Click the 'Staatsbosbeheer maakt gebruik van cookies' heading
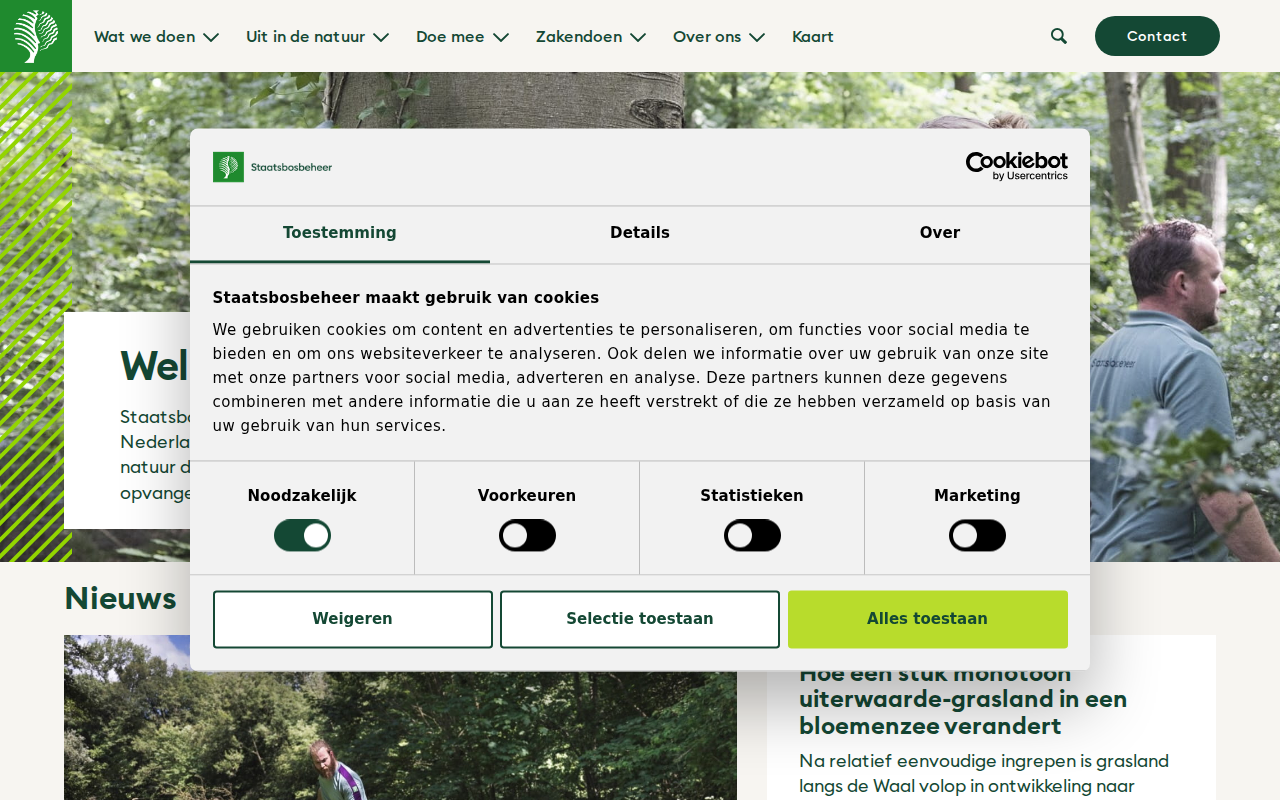The width and height of the screenshot is (1280, 800). click(406, 298)
